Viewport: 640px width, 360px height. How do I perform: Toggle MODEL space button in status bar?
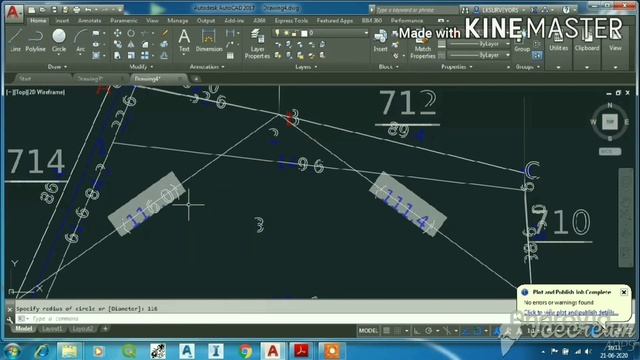tap(368, 331)
